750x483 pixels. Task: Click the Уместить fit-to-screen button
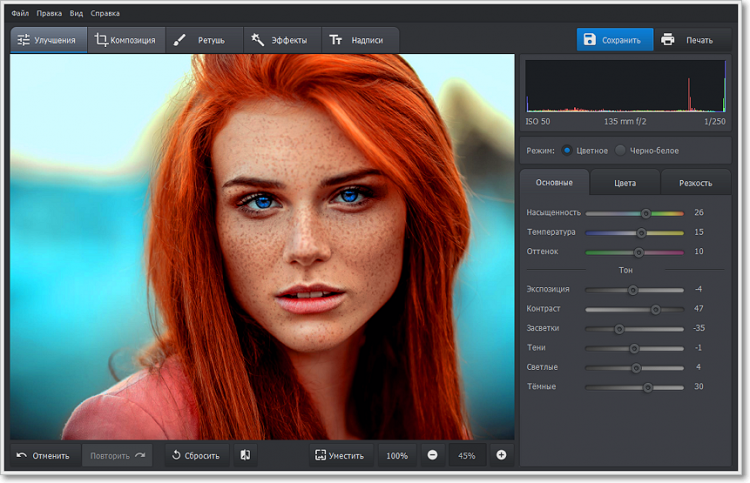coord(339,455)
